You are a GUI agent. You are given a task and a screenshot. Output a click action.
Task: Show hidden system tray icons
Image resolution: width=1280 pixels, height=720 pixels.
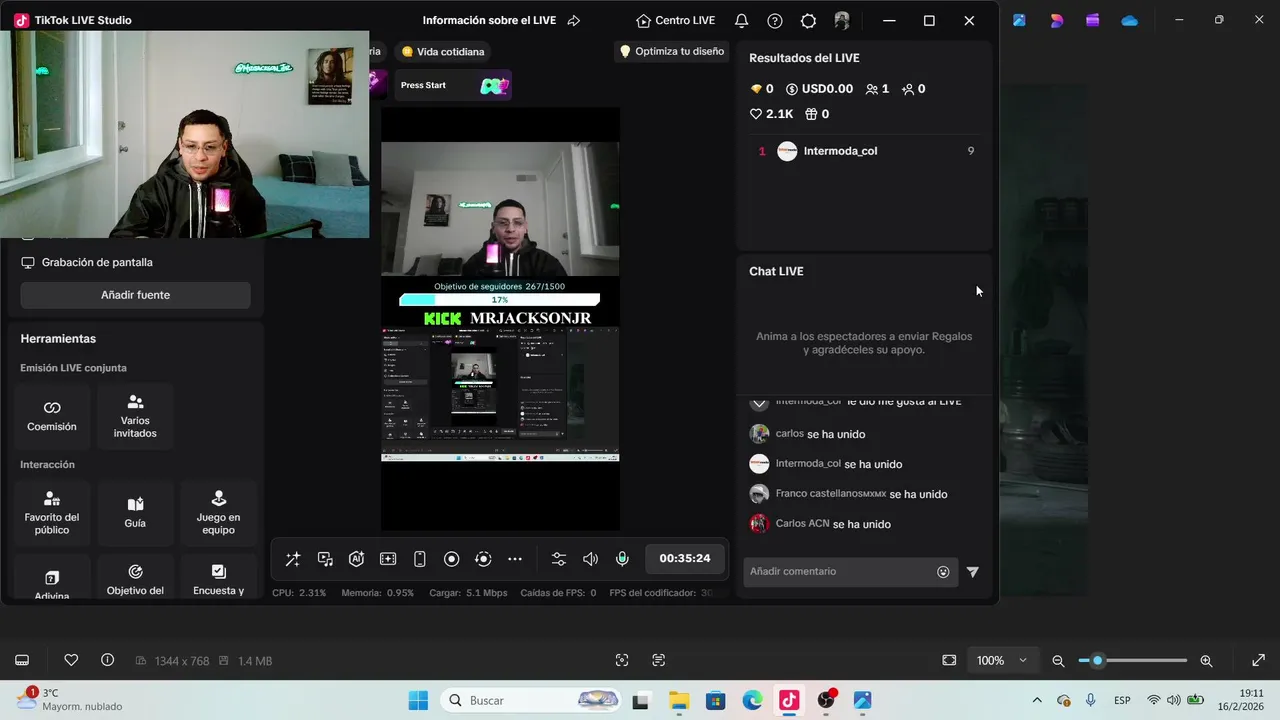1037,700
